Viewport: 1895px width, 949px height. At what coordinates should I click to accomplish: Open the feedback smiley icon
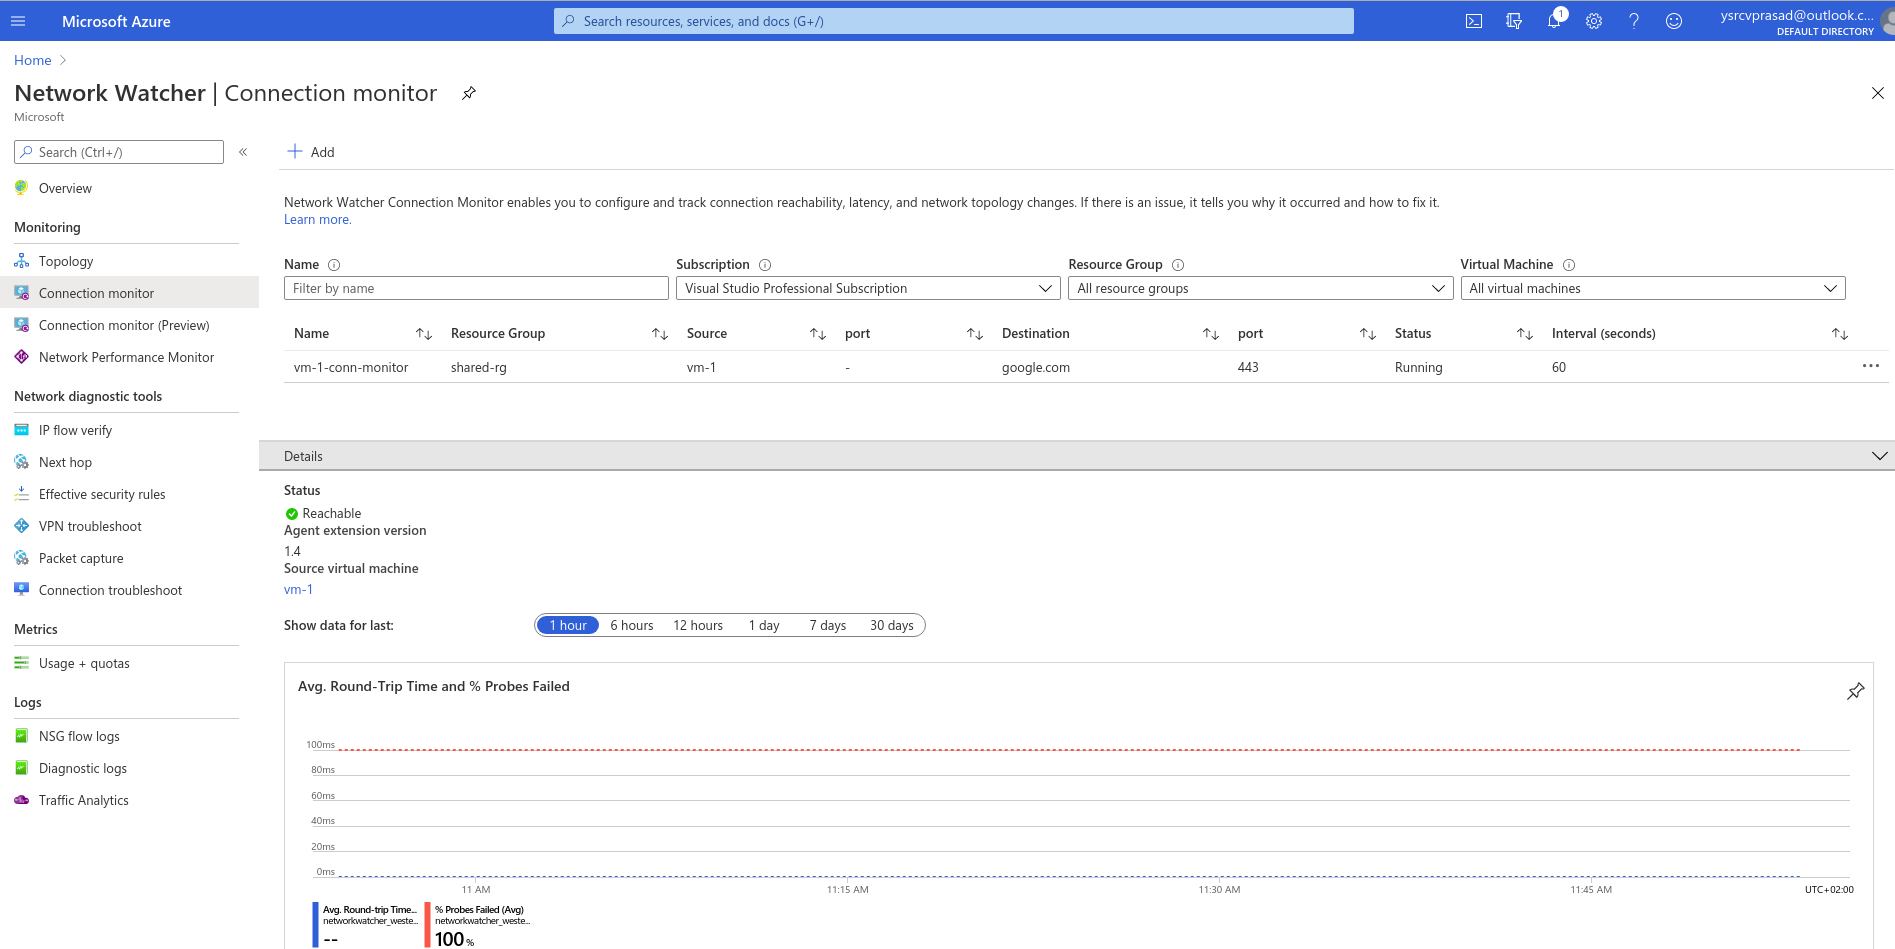click(x=1673, y=21)
